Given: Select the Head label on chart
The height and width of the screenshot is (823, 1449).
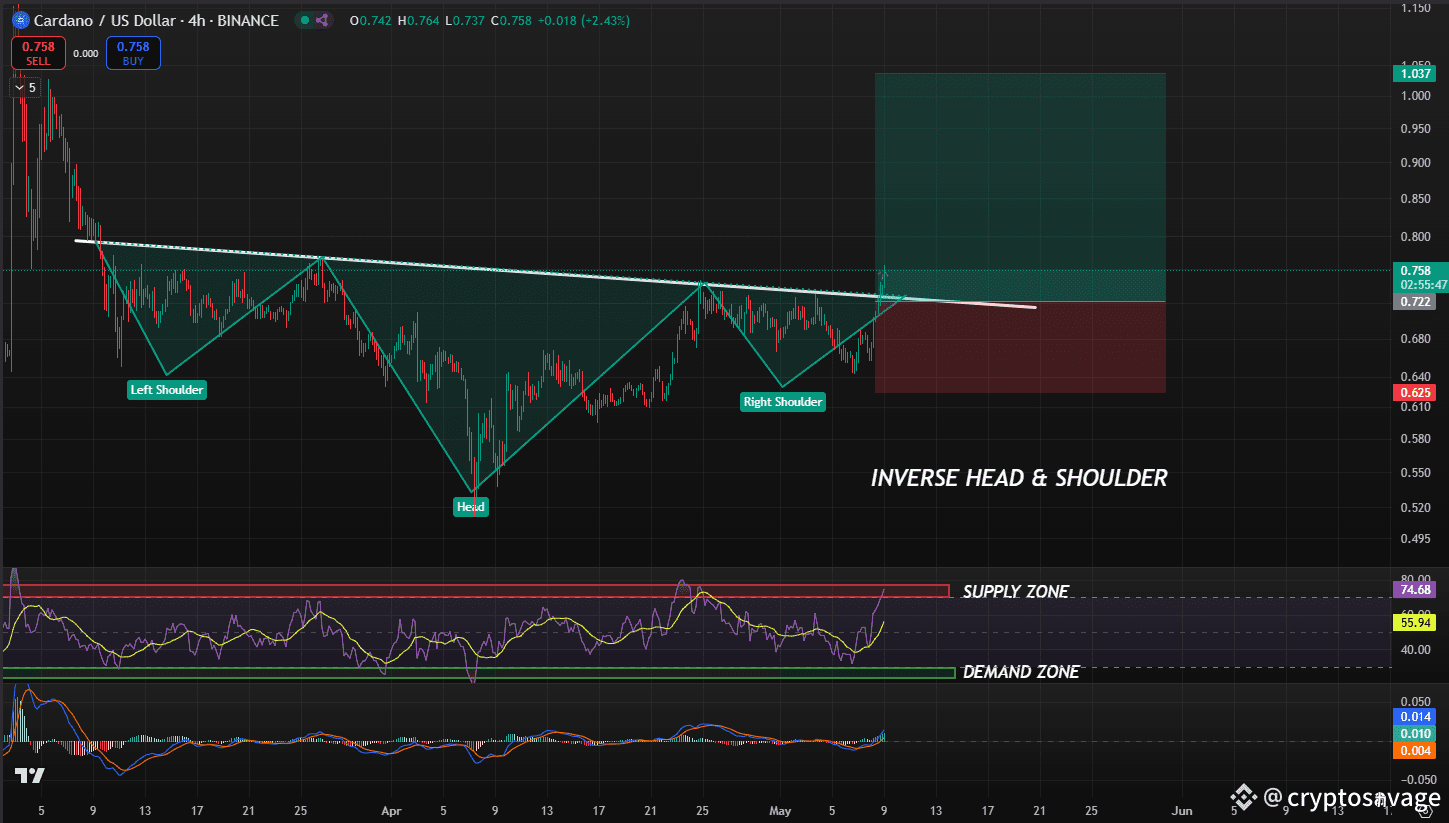Looking at the screenshot, I should point(471,507).
